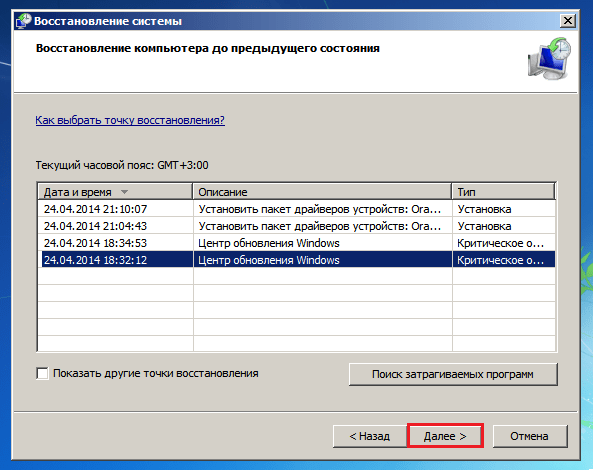Open 'Как выбрать точку восстановления?' link
This screenshot has height=470, width=593.
pos(130,120)
